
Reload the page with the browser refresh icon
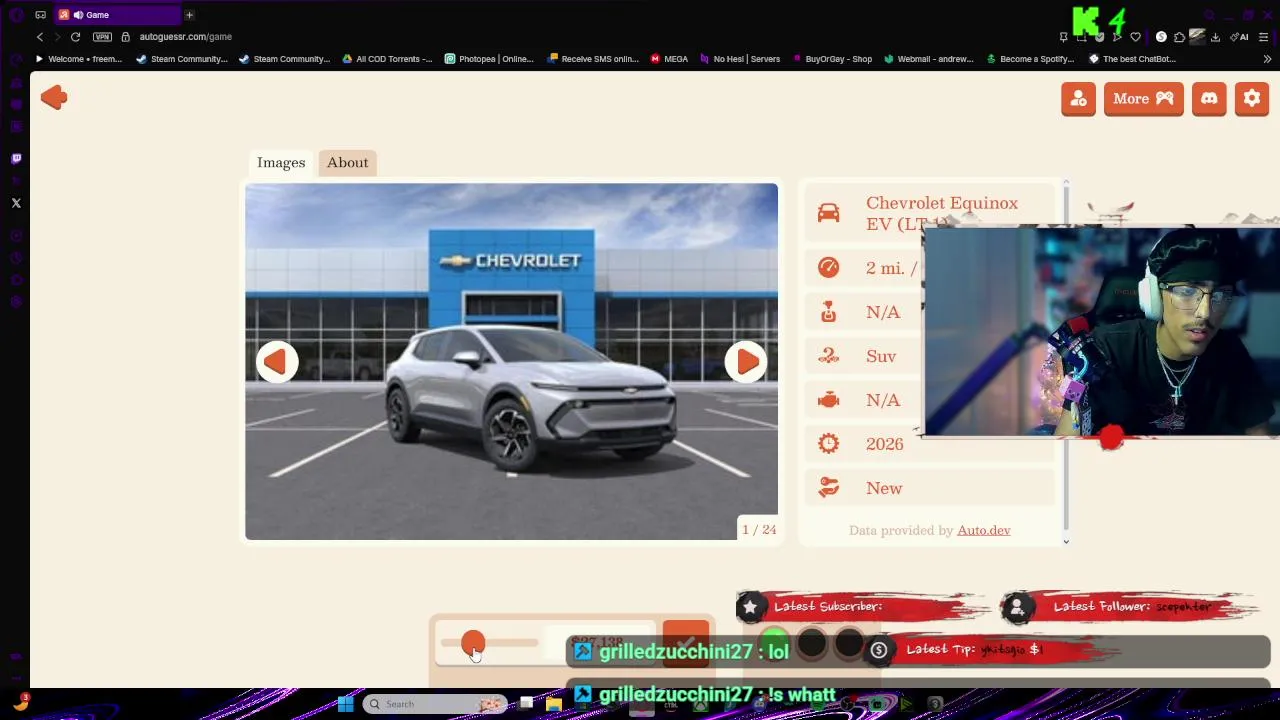pos(75,37)
